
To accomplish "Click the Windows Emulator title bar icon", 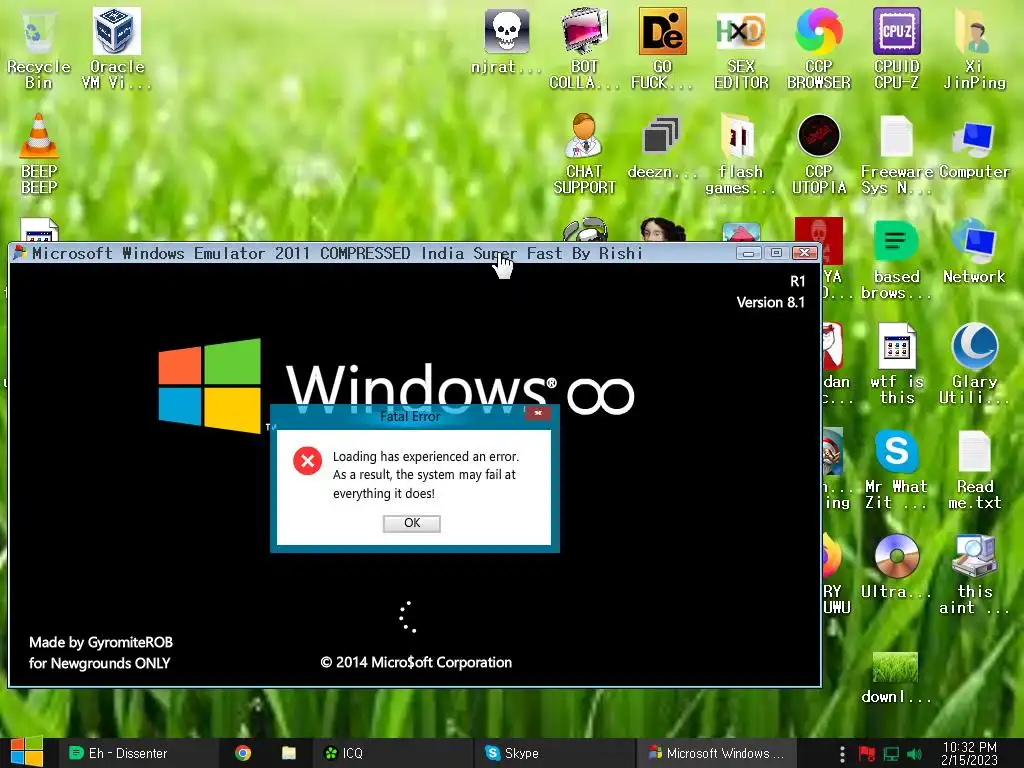I will click(x=20, y=253).
